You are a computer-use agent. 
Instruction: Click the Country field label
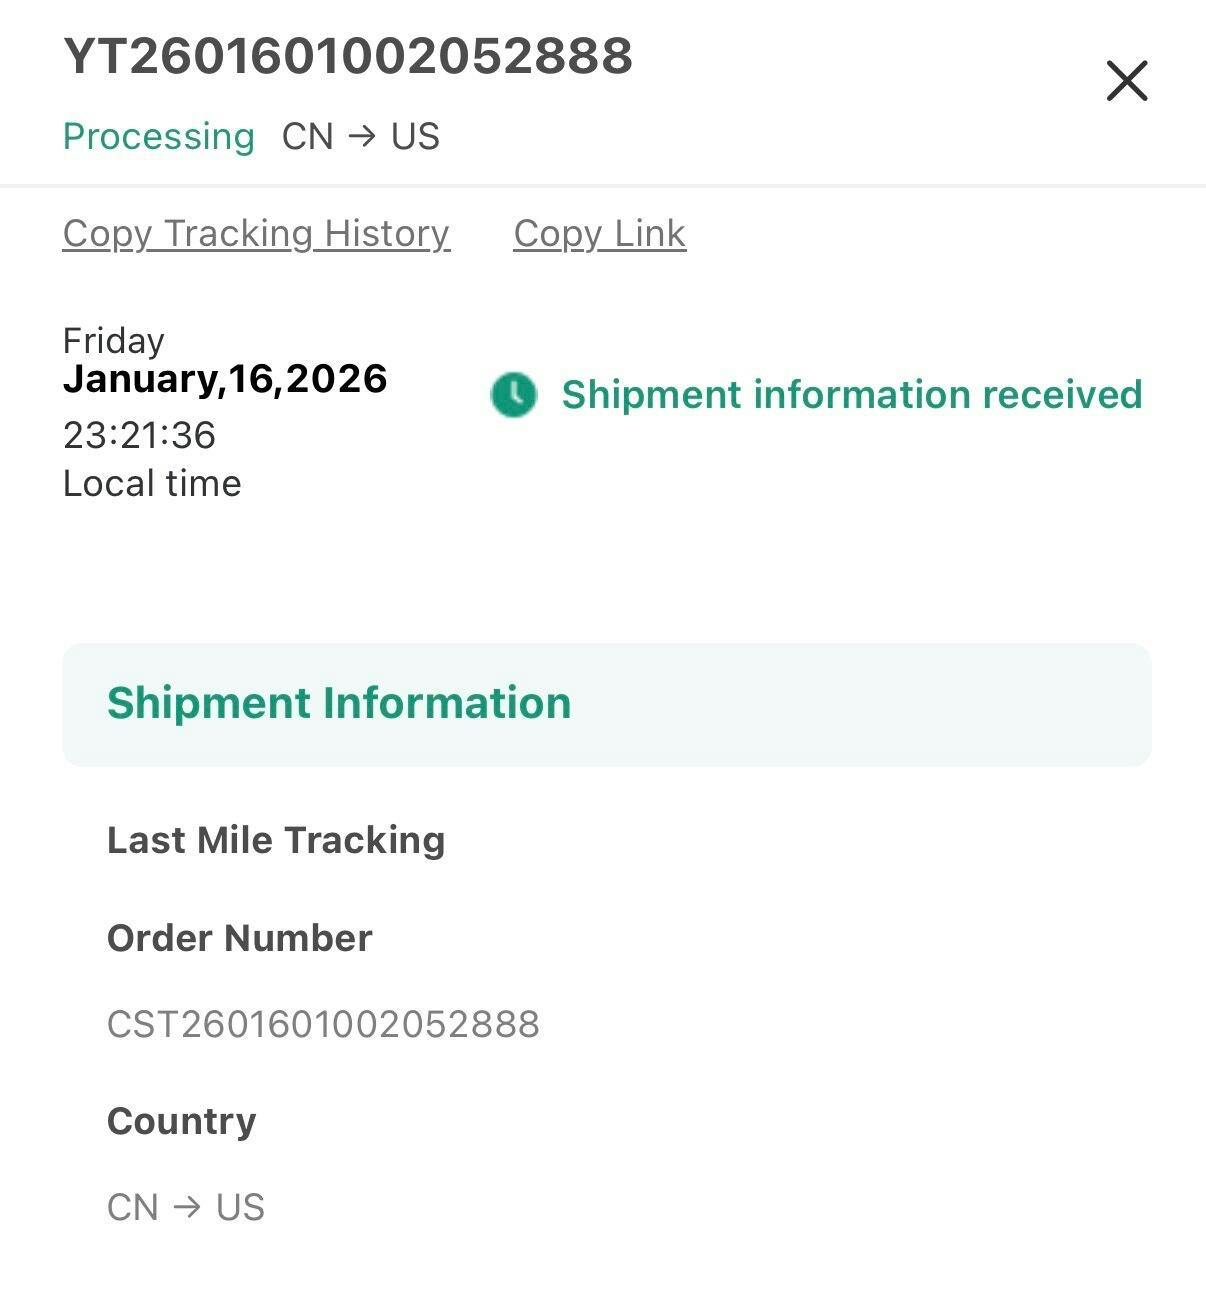(x=181, y=1121)
